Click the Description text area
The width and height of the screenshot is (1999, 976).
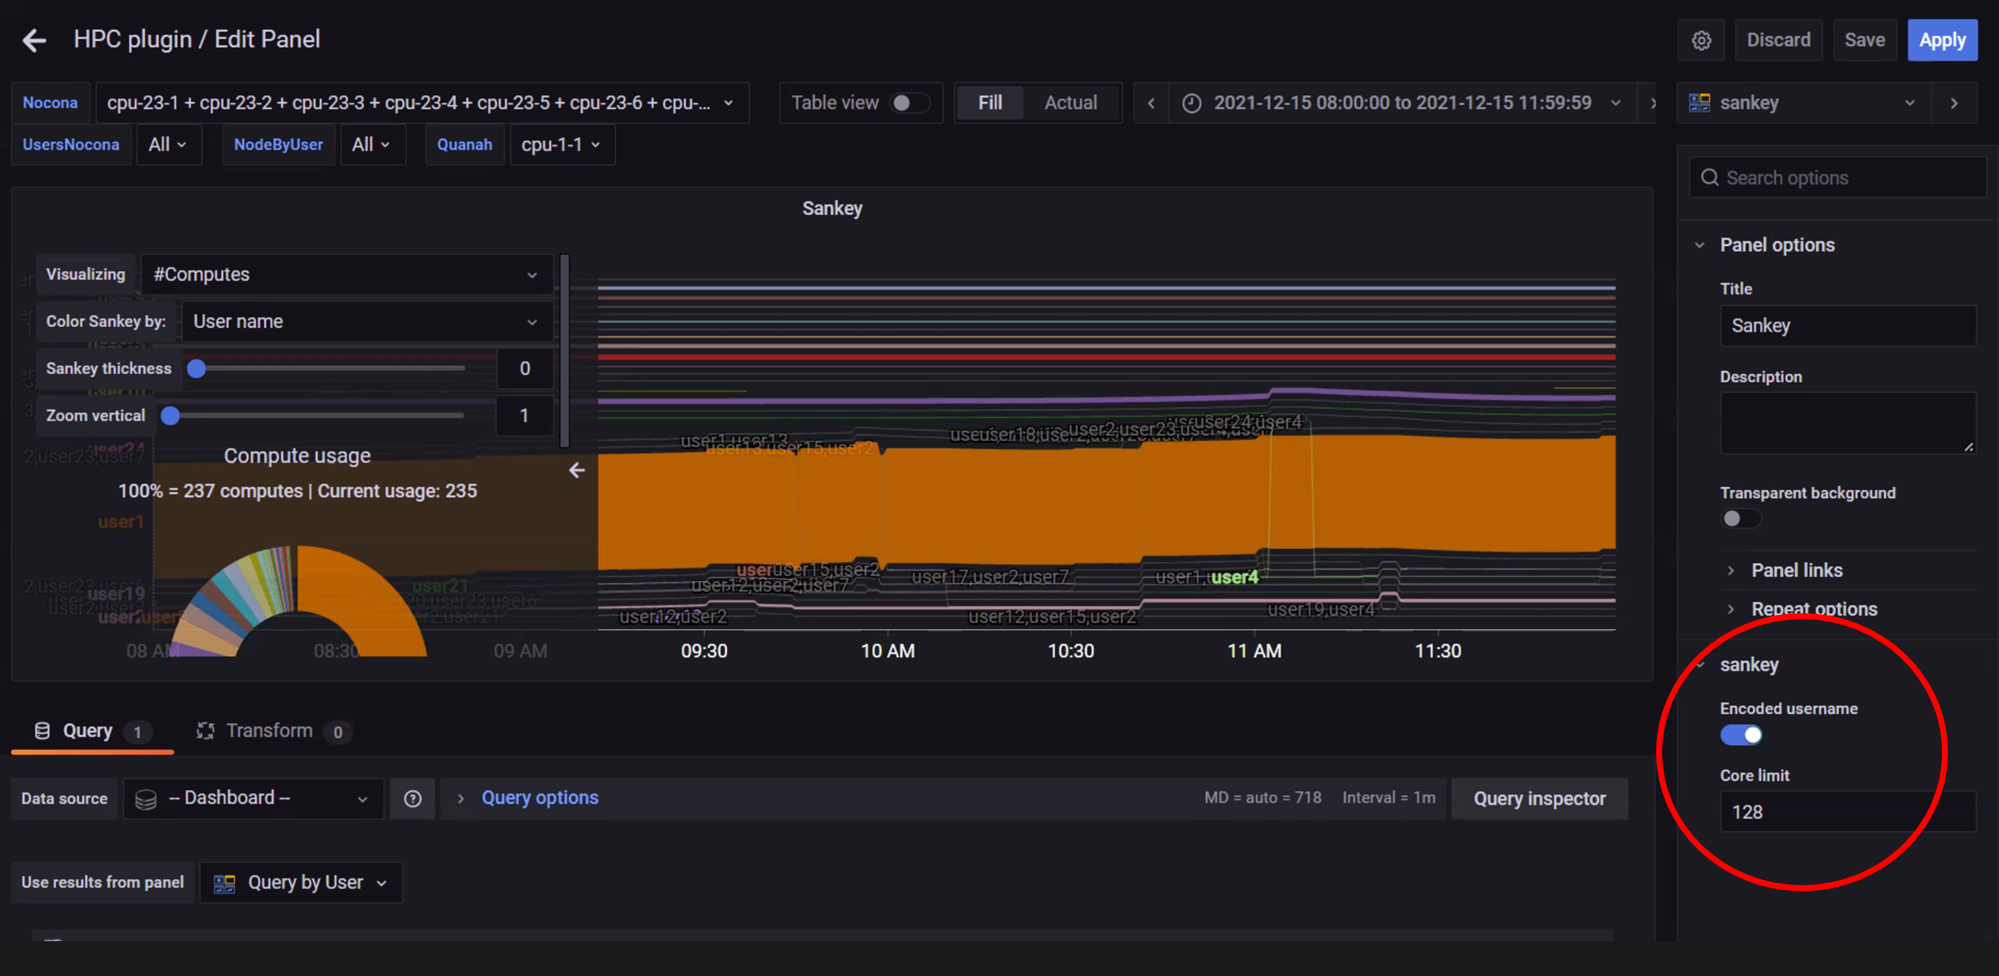click(1848, 423)
